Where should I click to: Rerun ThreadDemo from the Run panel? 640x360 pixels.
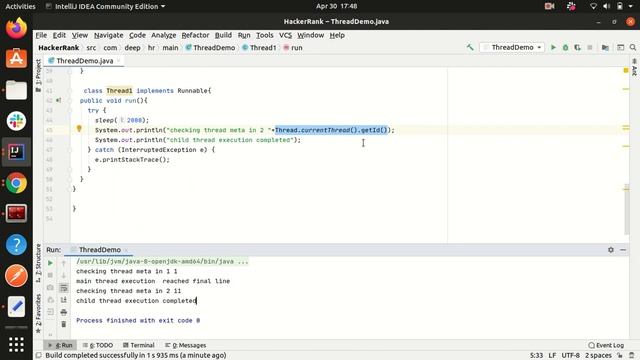(x=50, y=263)
